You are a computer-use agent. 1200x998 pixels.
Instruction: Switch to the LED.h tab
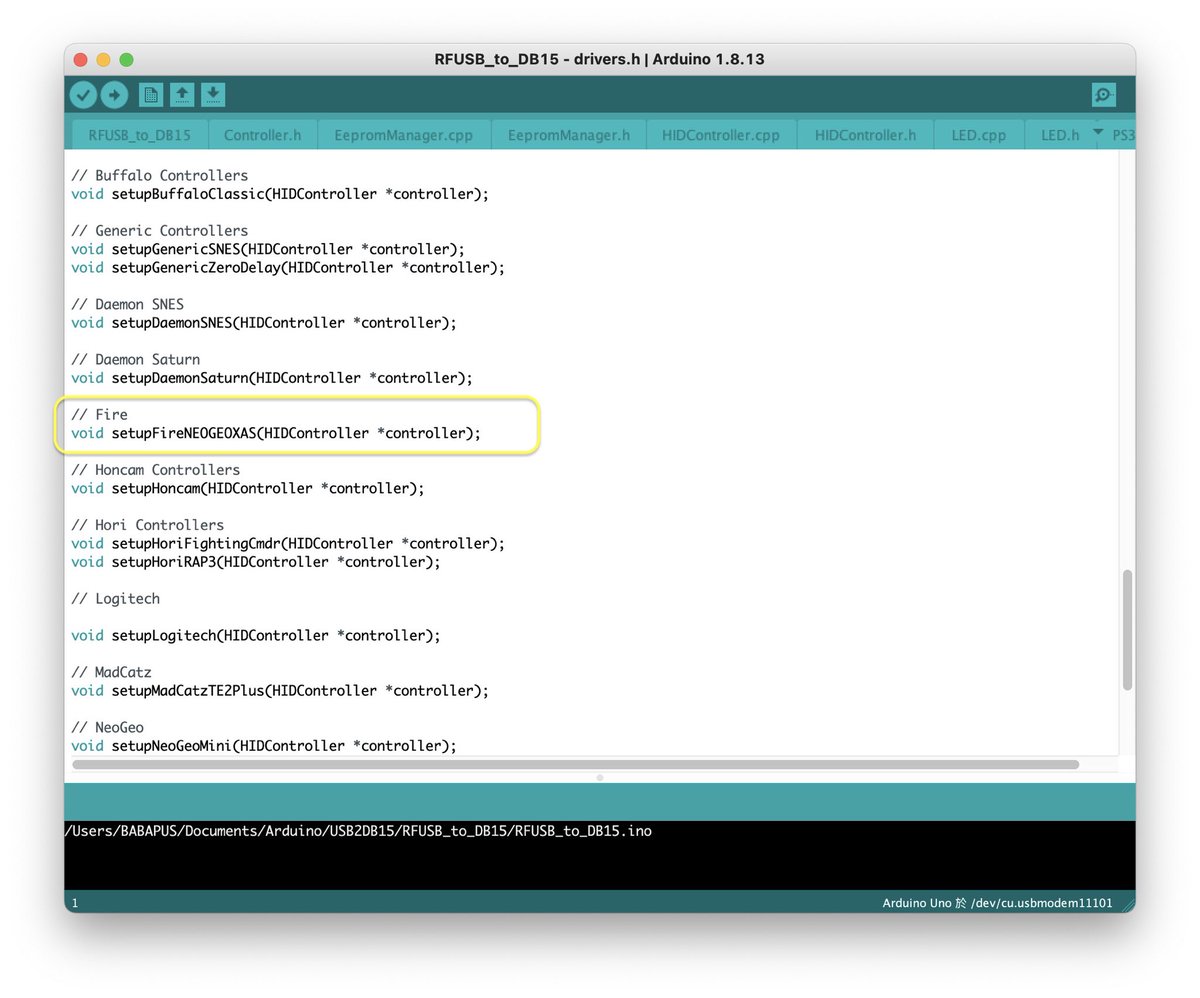[x=1060, y=135]
